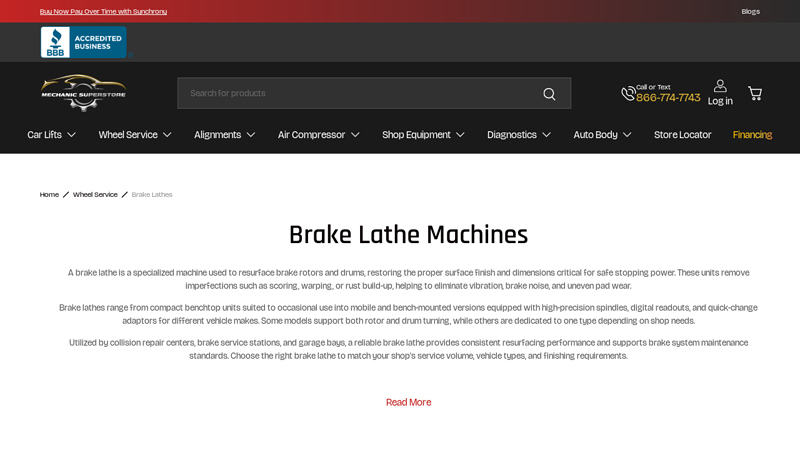Expand the Wheel Service menu chevron
800x450 pixels.
(167, 135)
